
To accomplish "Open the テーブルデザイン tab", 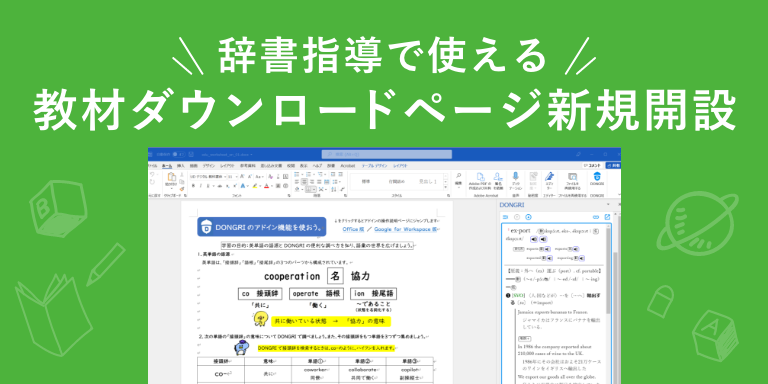I will coord(374,166).
